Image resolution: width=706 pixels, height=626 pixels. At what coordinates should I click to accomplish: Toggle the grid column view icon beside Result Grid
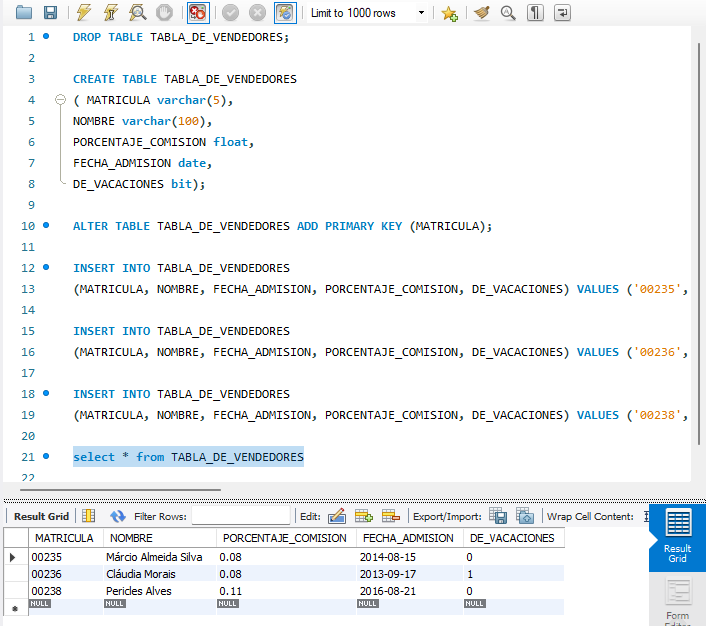(x=89, y=516)
